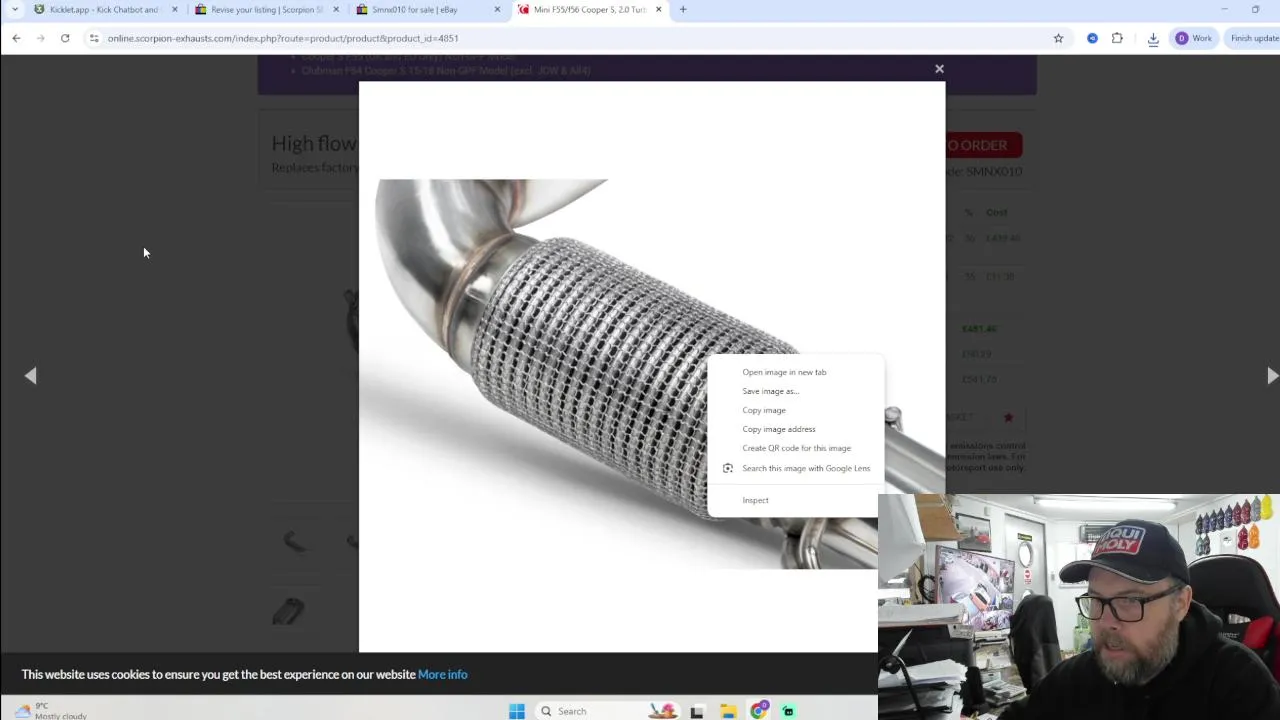This screenshot has width=1280, height=720.
Task: Open the blue extension icon in toolbar
Action: point(1092,38)
